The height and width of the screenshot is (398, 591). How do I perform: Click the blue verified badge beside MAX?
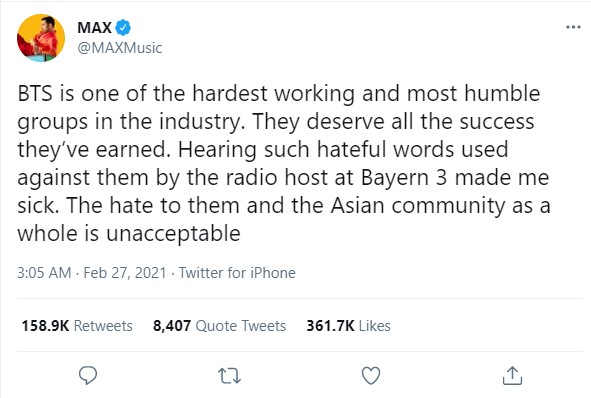[123, 28]
